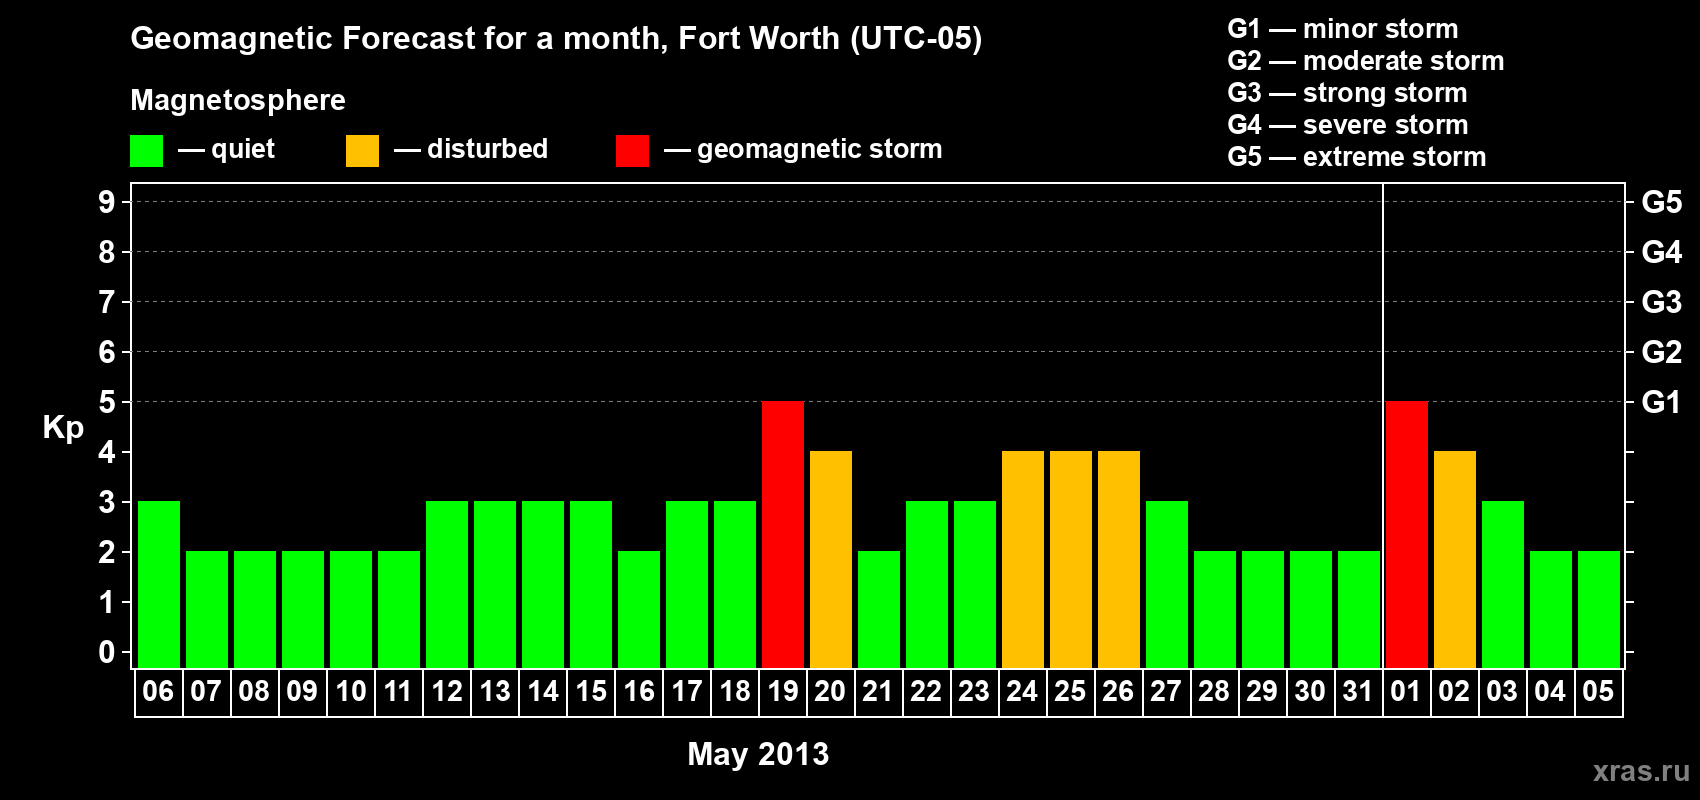This screenshot has width=1700, height=800.
Task: Click the date label 19 on the x-axis
Action: (783, 692)
